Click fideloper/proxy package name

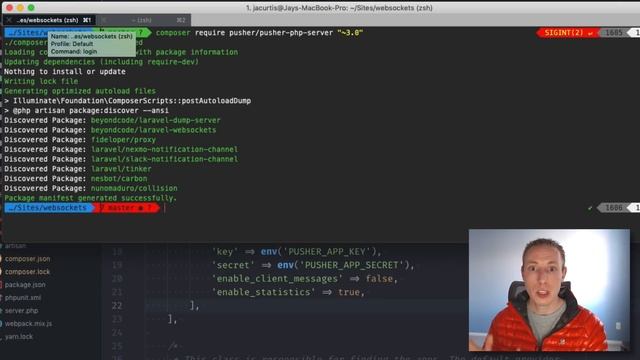(x=123, y=140)
